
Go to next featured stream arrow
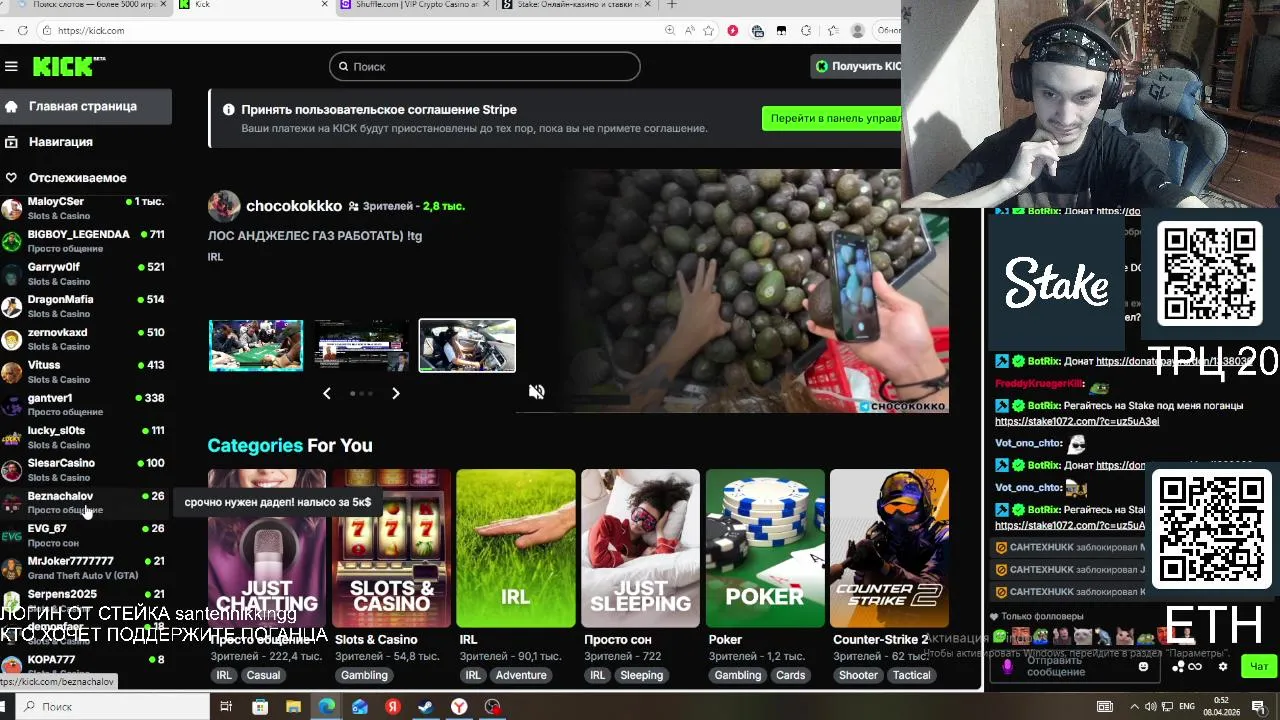[396, 394]
